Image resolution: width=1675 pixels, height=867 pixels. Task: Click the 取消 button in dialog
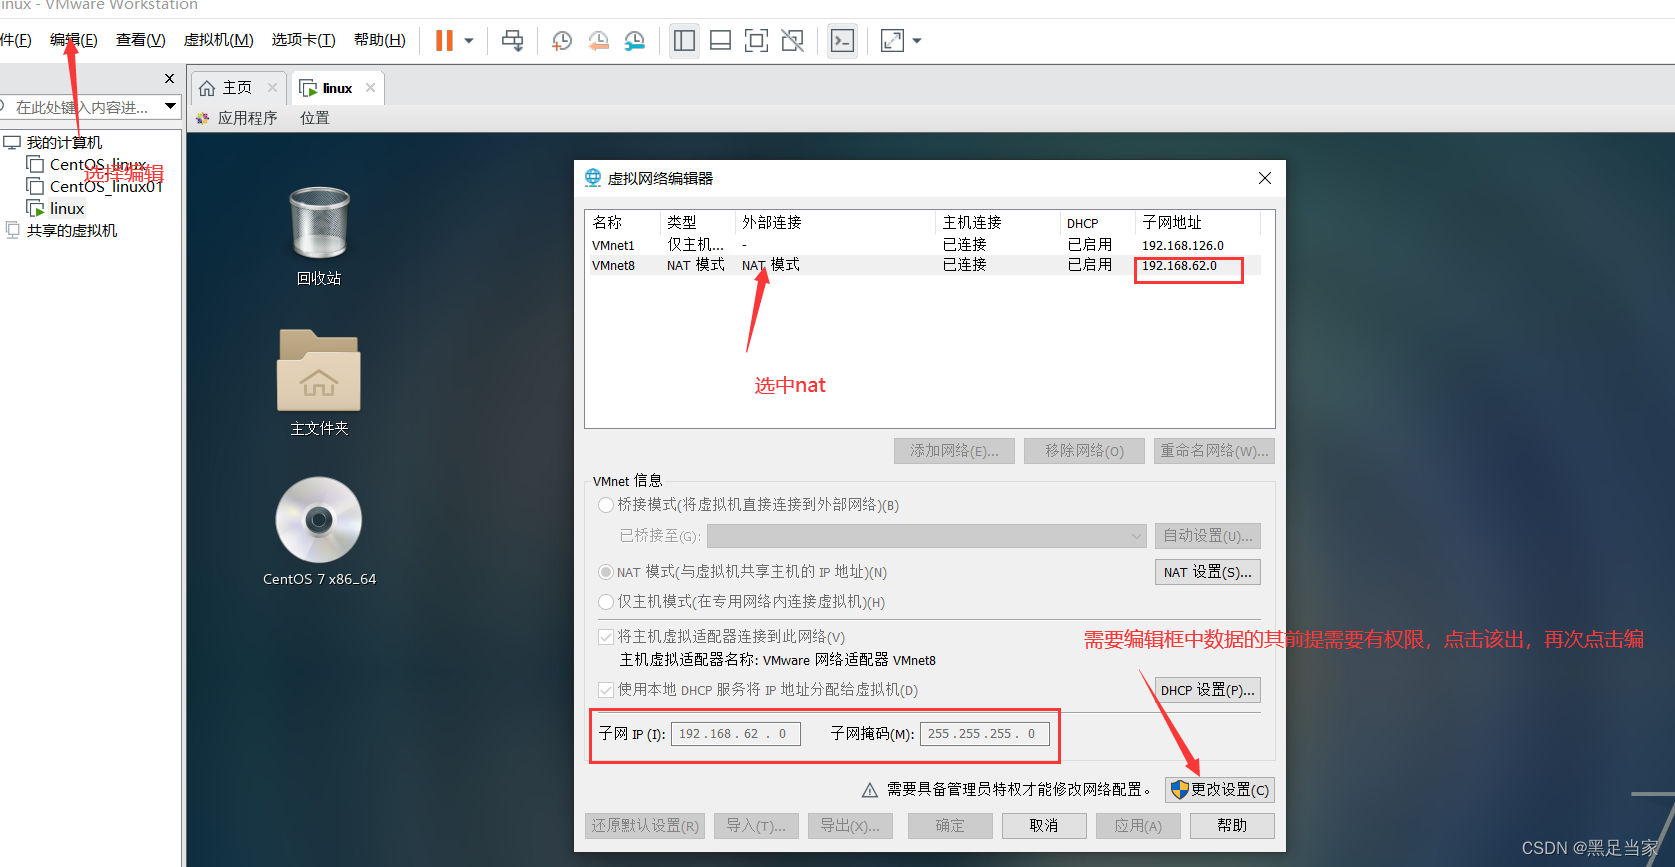[1043, 826]
